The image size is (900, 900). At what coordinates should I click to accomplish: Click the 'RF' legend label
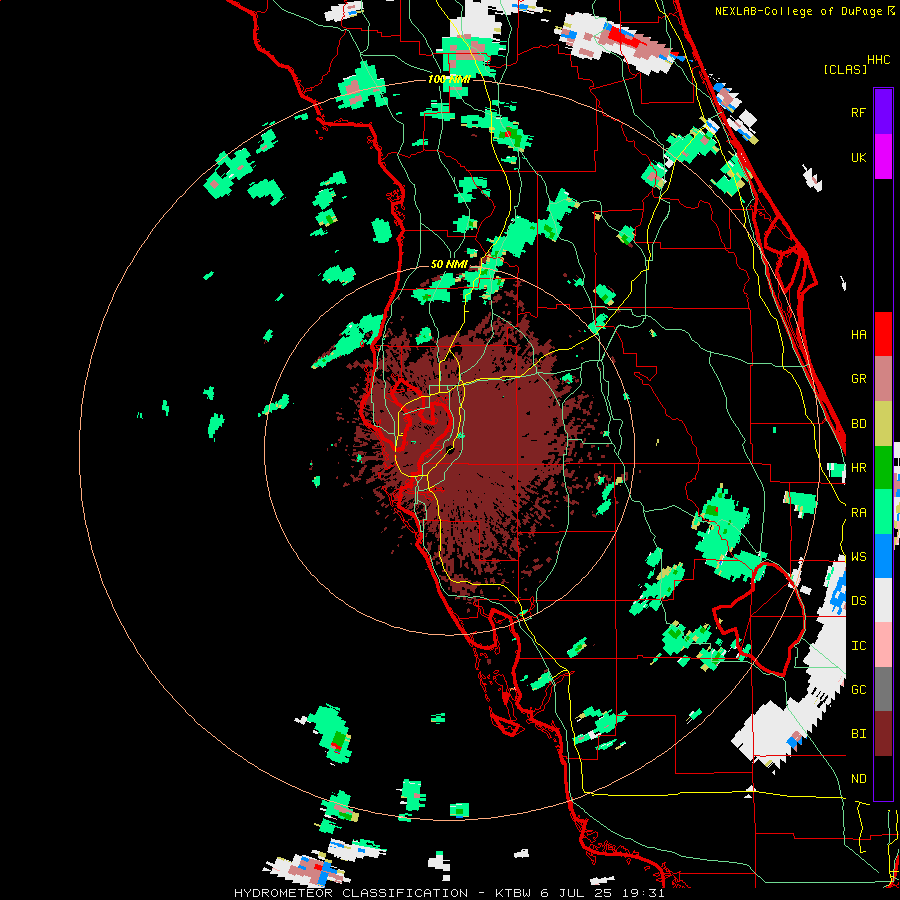(x=858, y=112)
